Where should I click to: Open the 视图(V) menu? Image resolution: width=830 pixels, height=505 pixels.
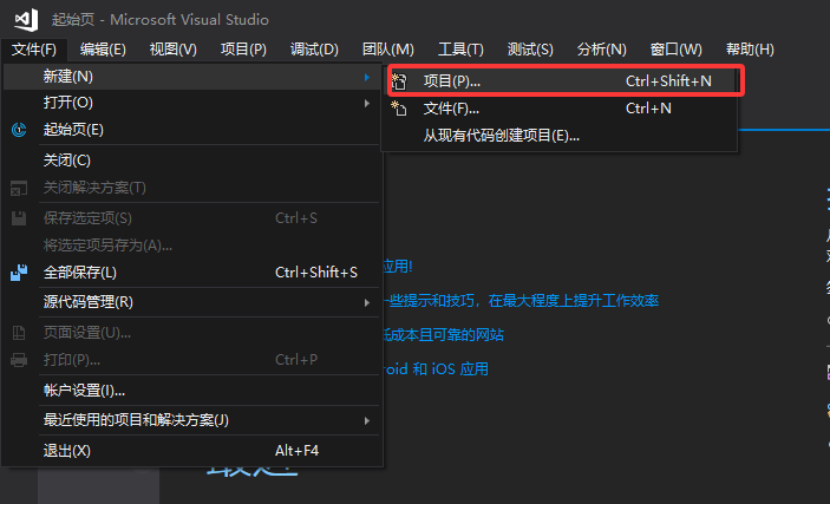pyautogui.click(x=173, y=50)
